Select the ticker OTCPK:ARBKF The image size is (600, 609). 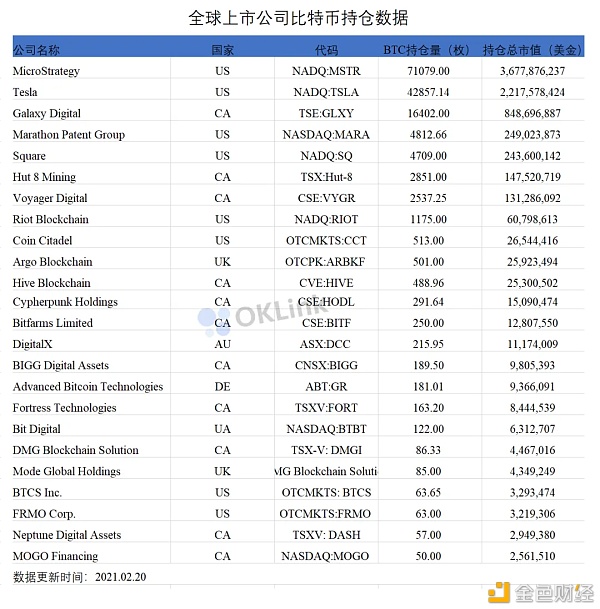click(325, 262)
